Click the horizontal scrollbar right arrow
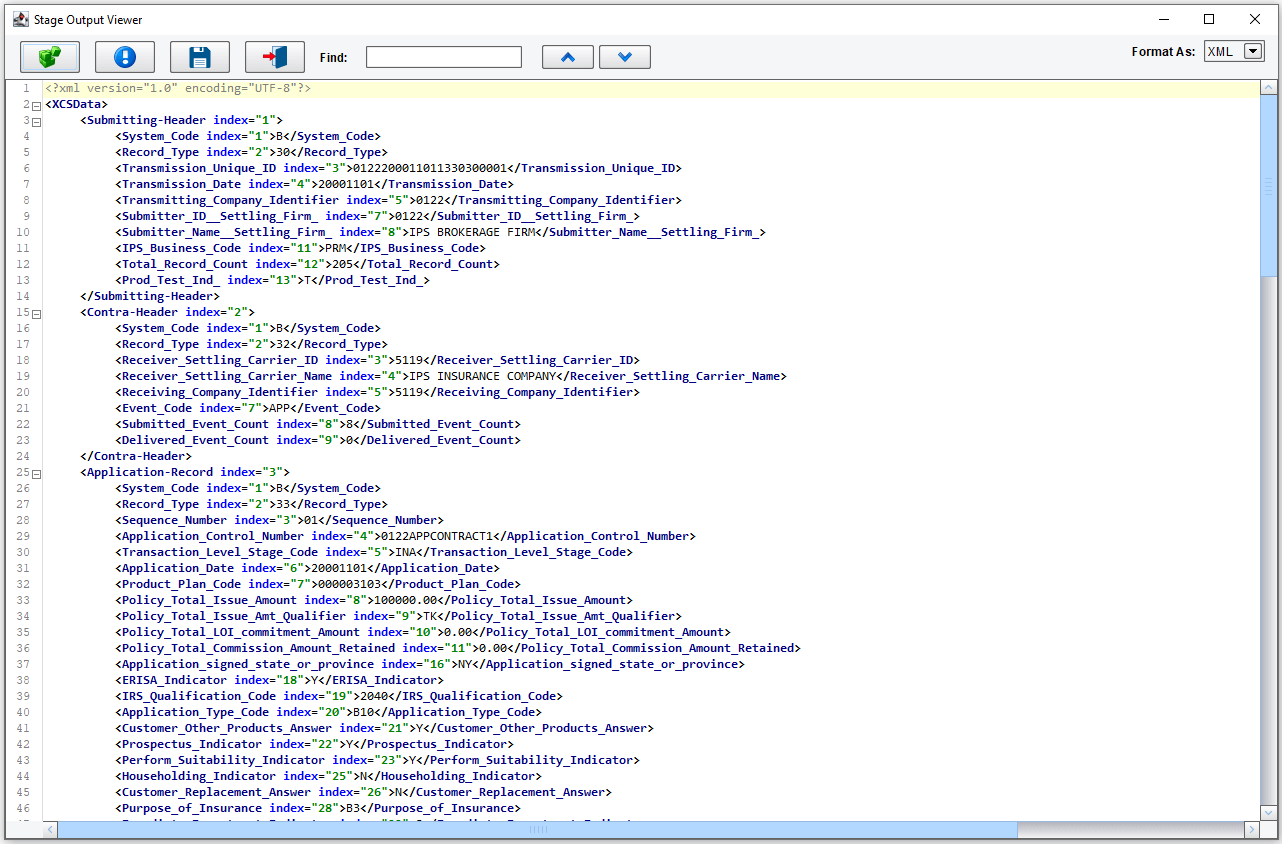 1251,830
